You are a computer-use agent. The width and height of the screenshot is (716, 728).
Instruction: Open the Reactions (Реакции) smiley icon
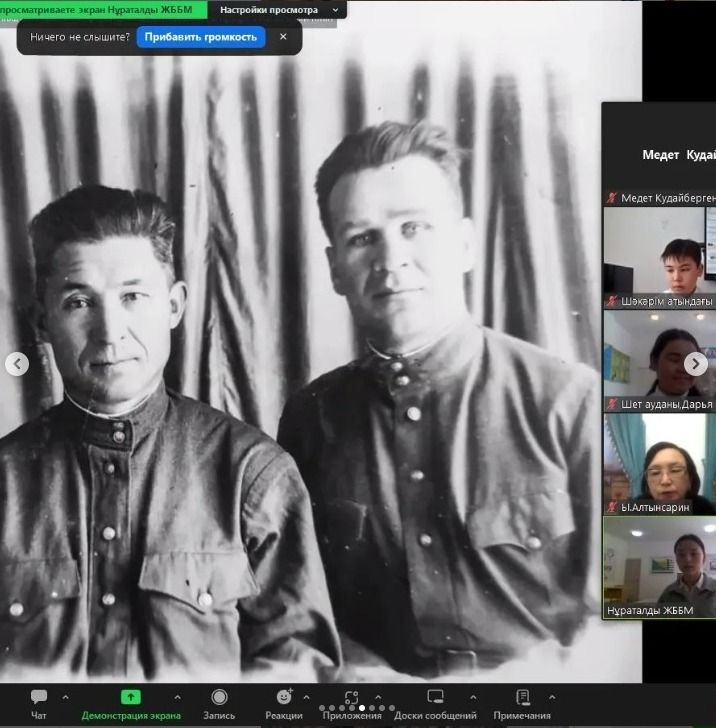(284, 697)
